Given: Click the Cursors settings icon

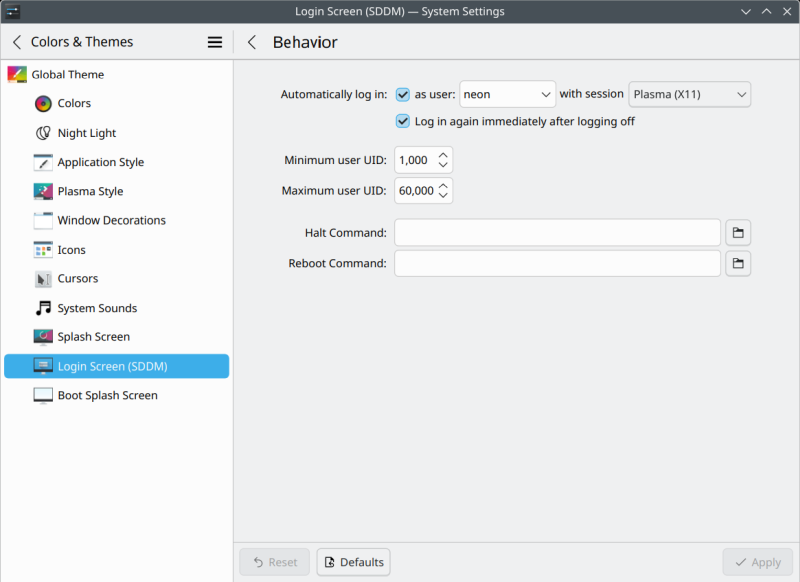Looking at the screenshot, I should pos(42,278).
